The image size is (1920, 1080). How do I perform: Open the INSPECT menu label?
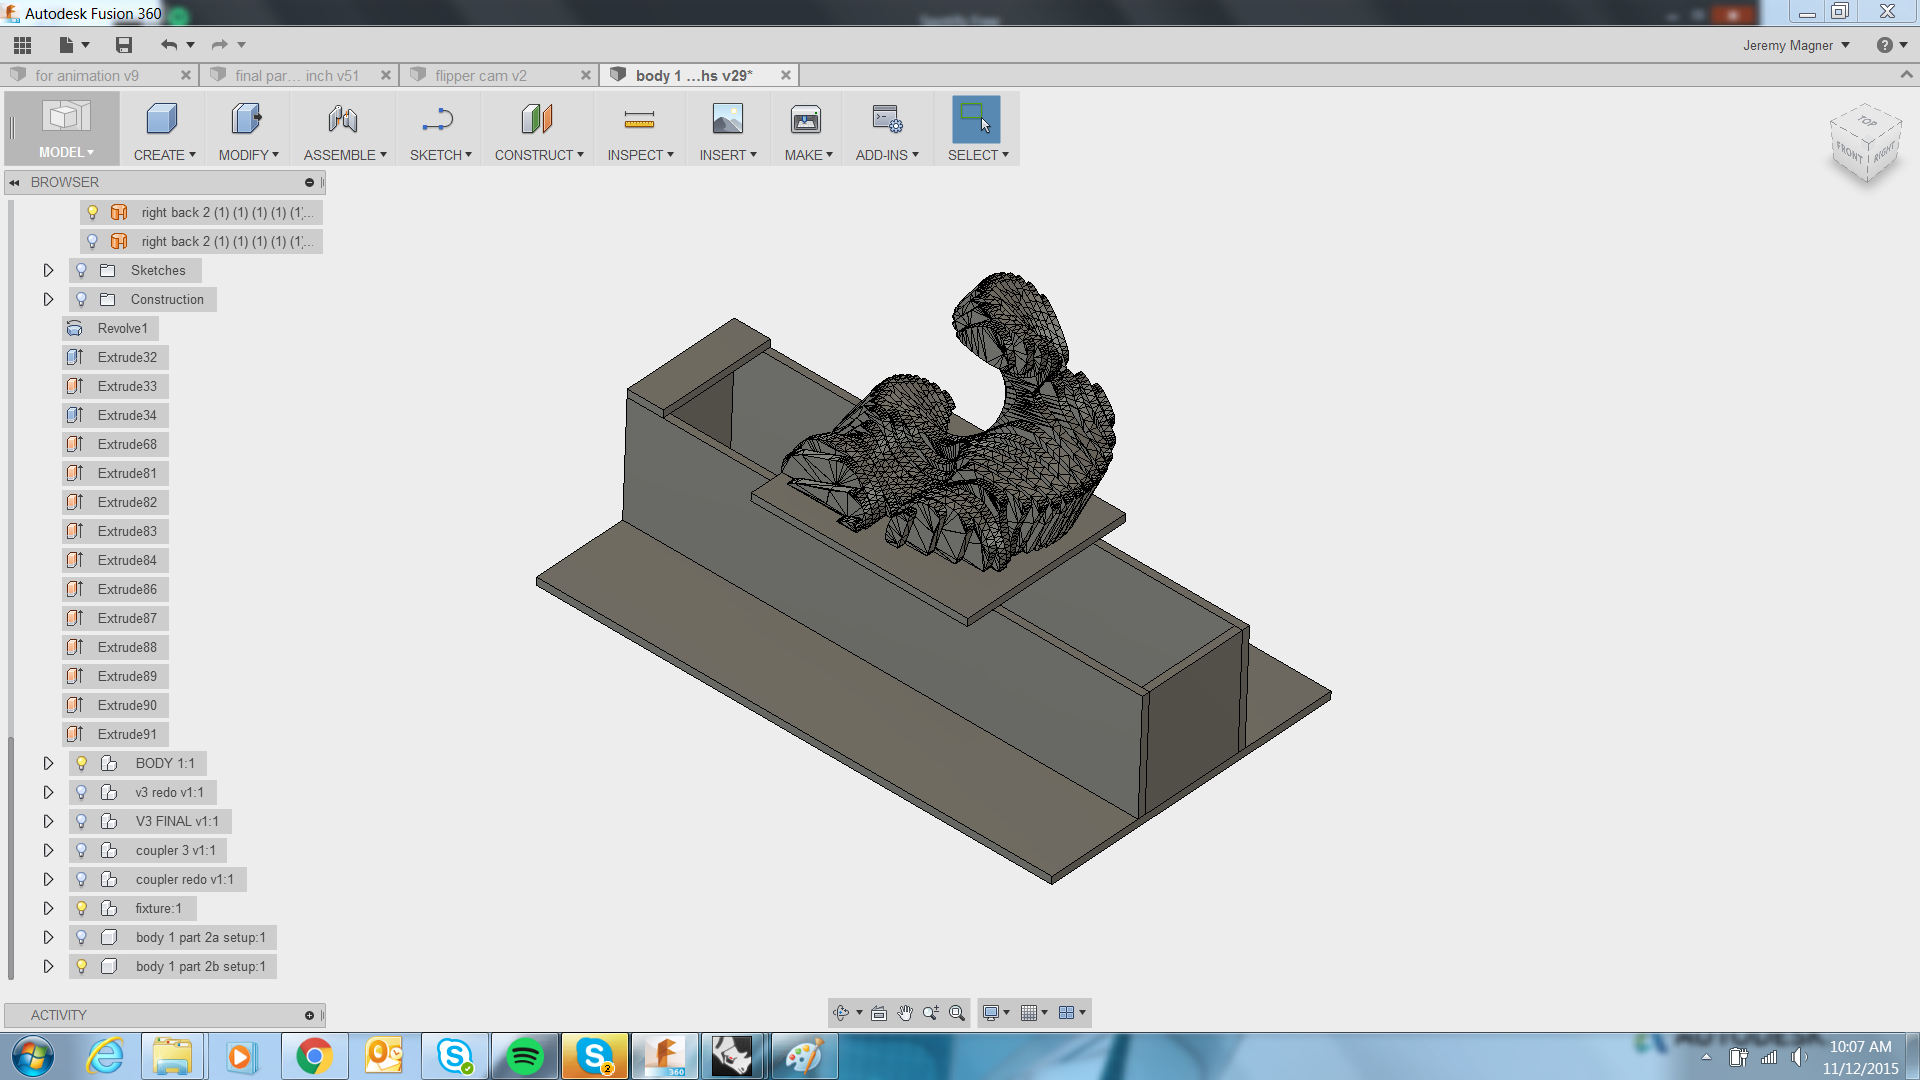click(x=641, y=155)
